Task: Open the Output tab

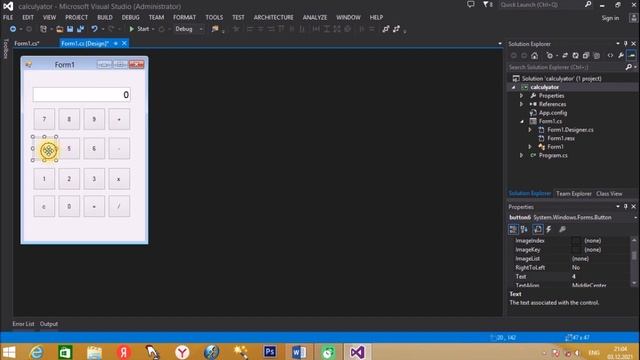Action: pos(49,324)
